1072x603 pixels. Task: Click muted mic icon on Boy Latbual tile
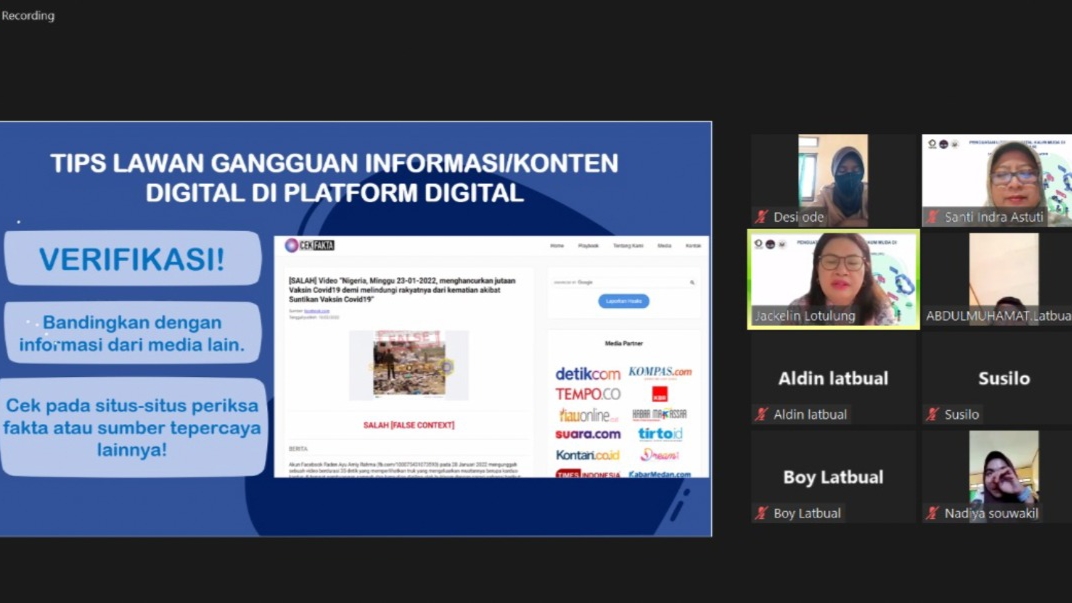point(762,513)
